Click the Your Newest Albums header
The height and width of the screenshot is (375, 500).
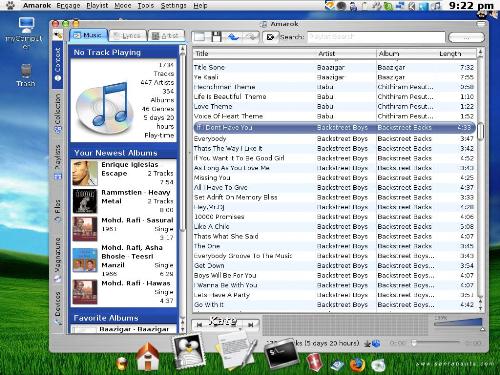pos(123,153)
